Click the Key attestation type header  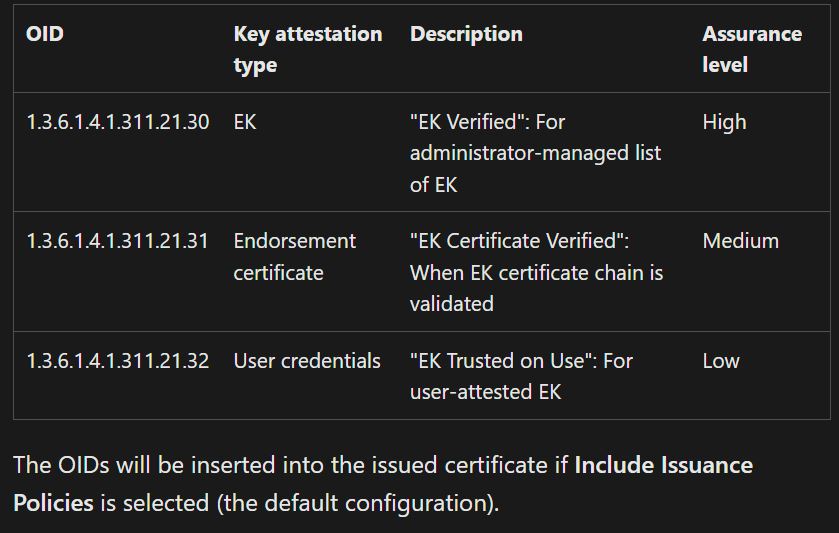pyautogui.click(x=308, y=49)
